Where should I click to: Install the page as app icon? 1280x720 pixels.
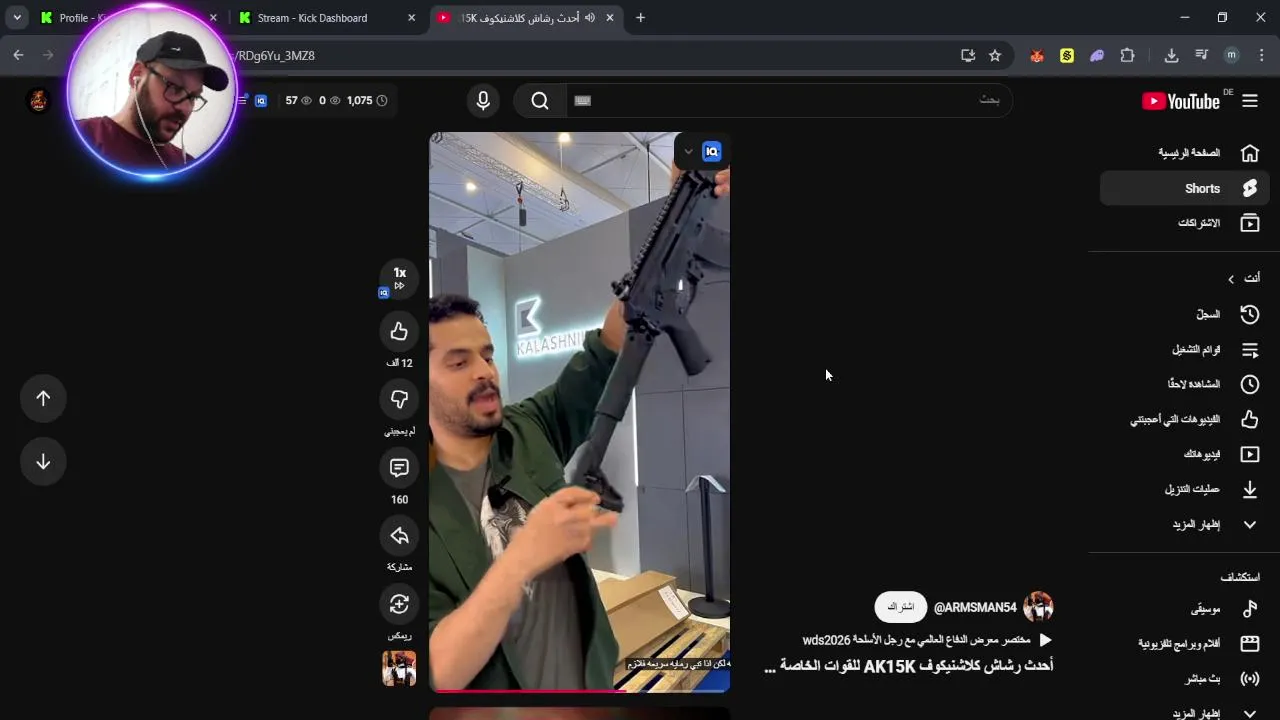click(968, 56)
